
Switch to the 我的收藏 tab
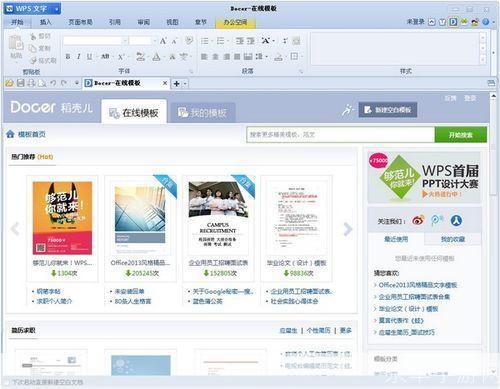tap(453, 239)
